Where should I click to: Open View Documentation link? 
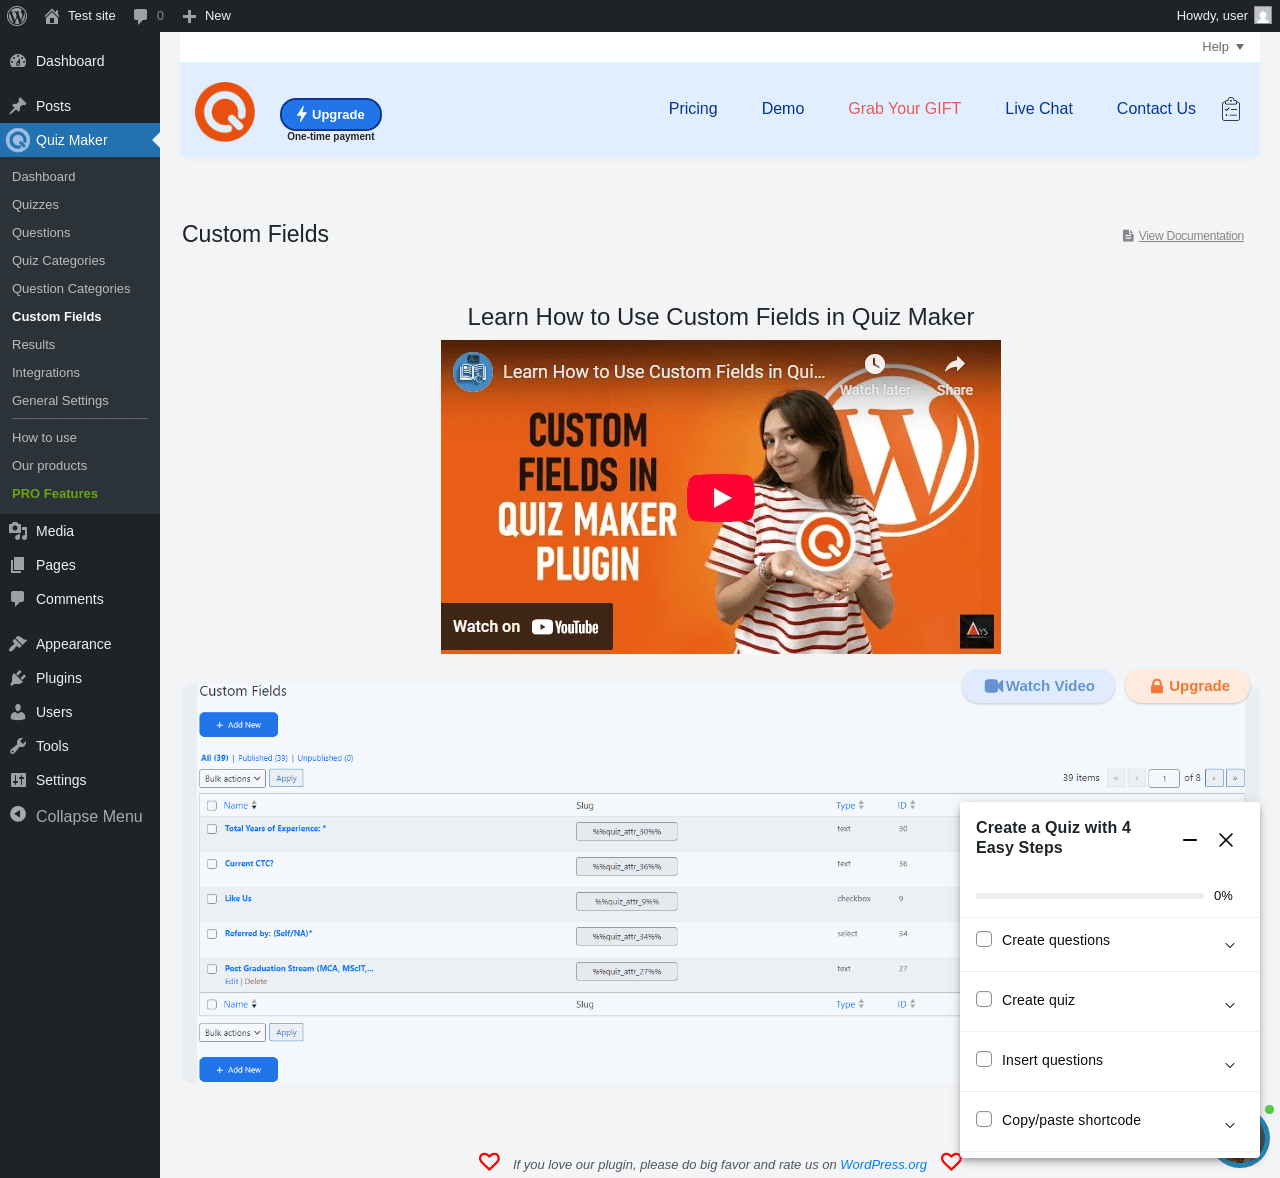point(1183,236)
